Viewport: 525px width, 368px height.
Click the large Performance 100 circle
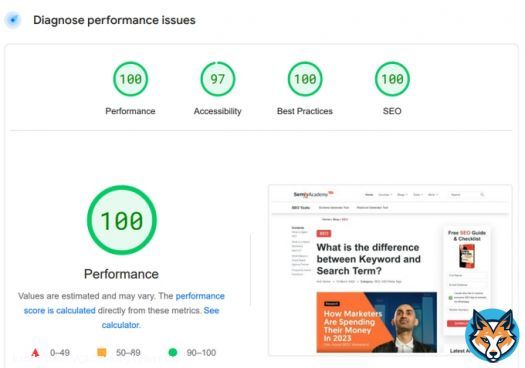pyautogui.click(x=122, y=220)
